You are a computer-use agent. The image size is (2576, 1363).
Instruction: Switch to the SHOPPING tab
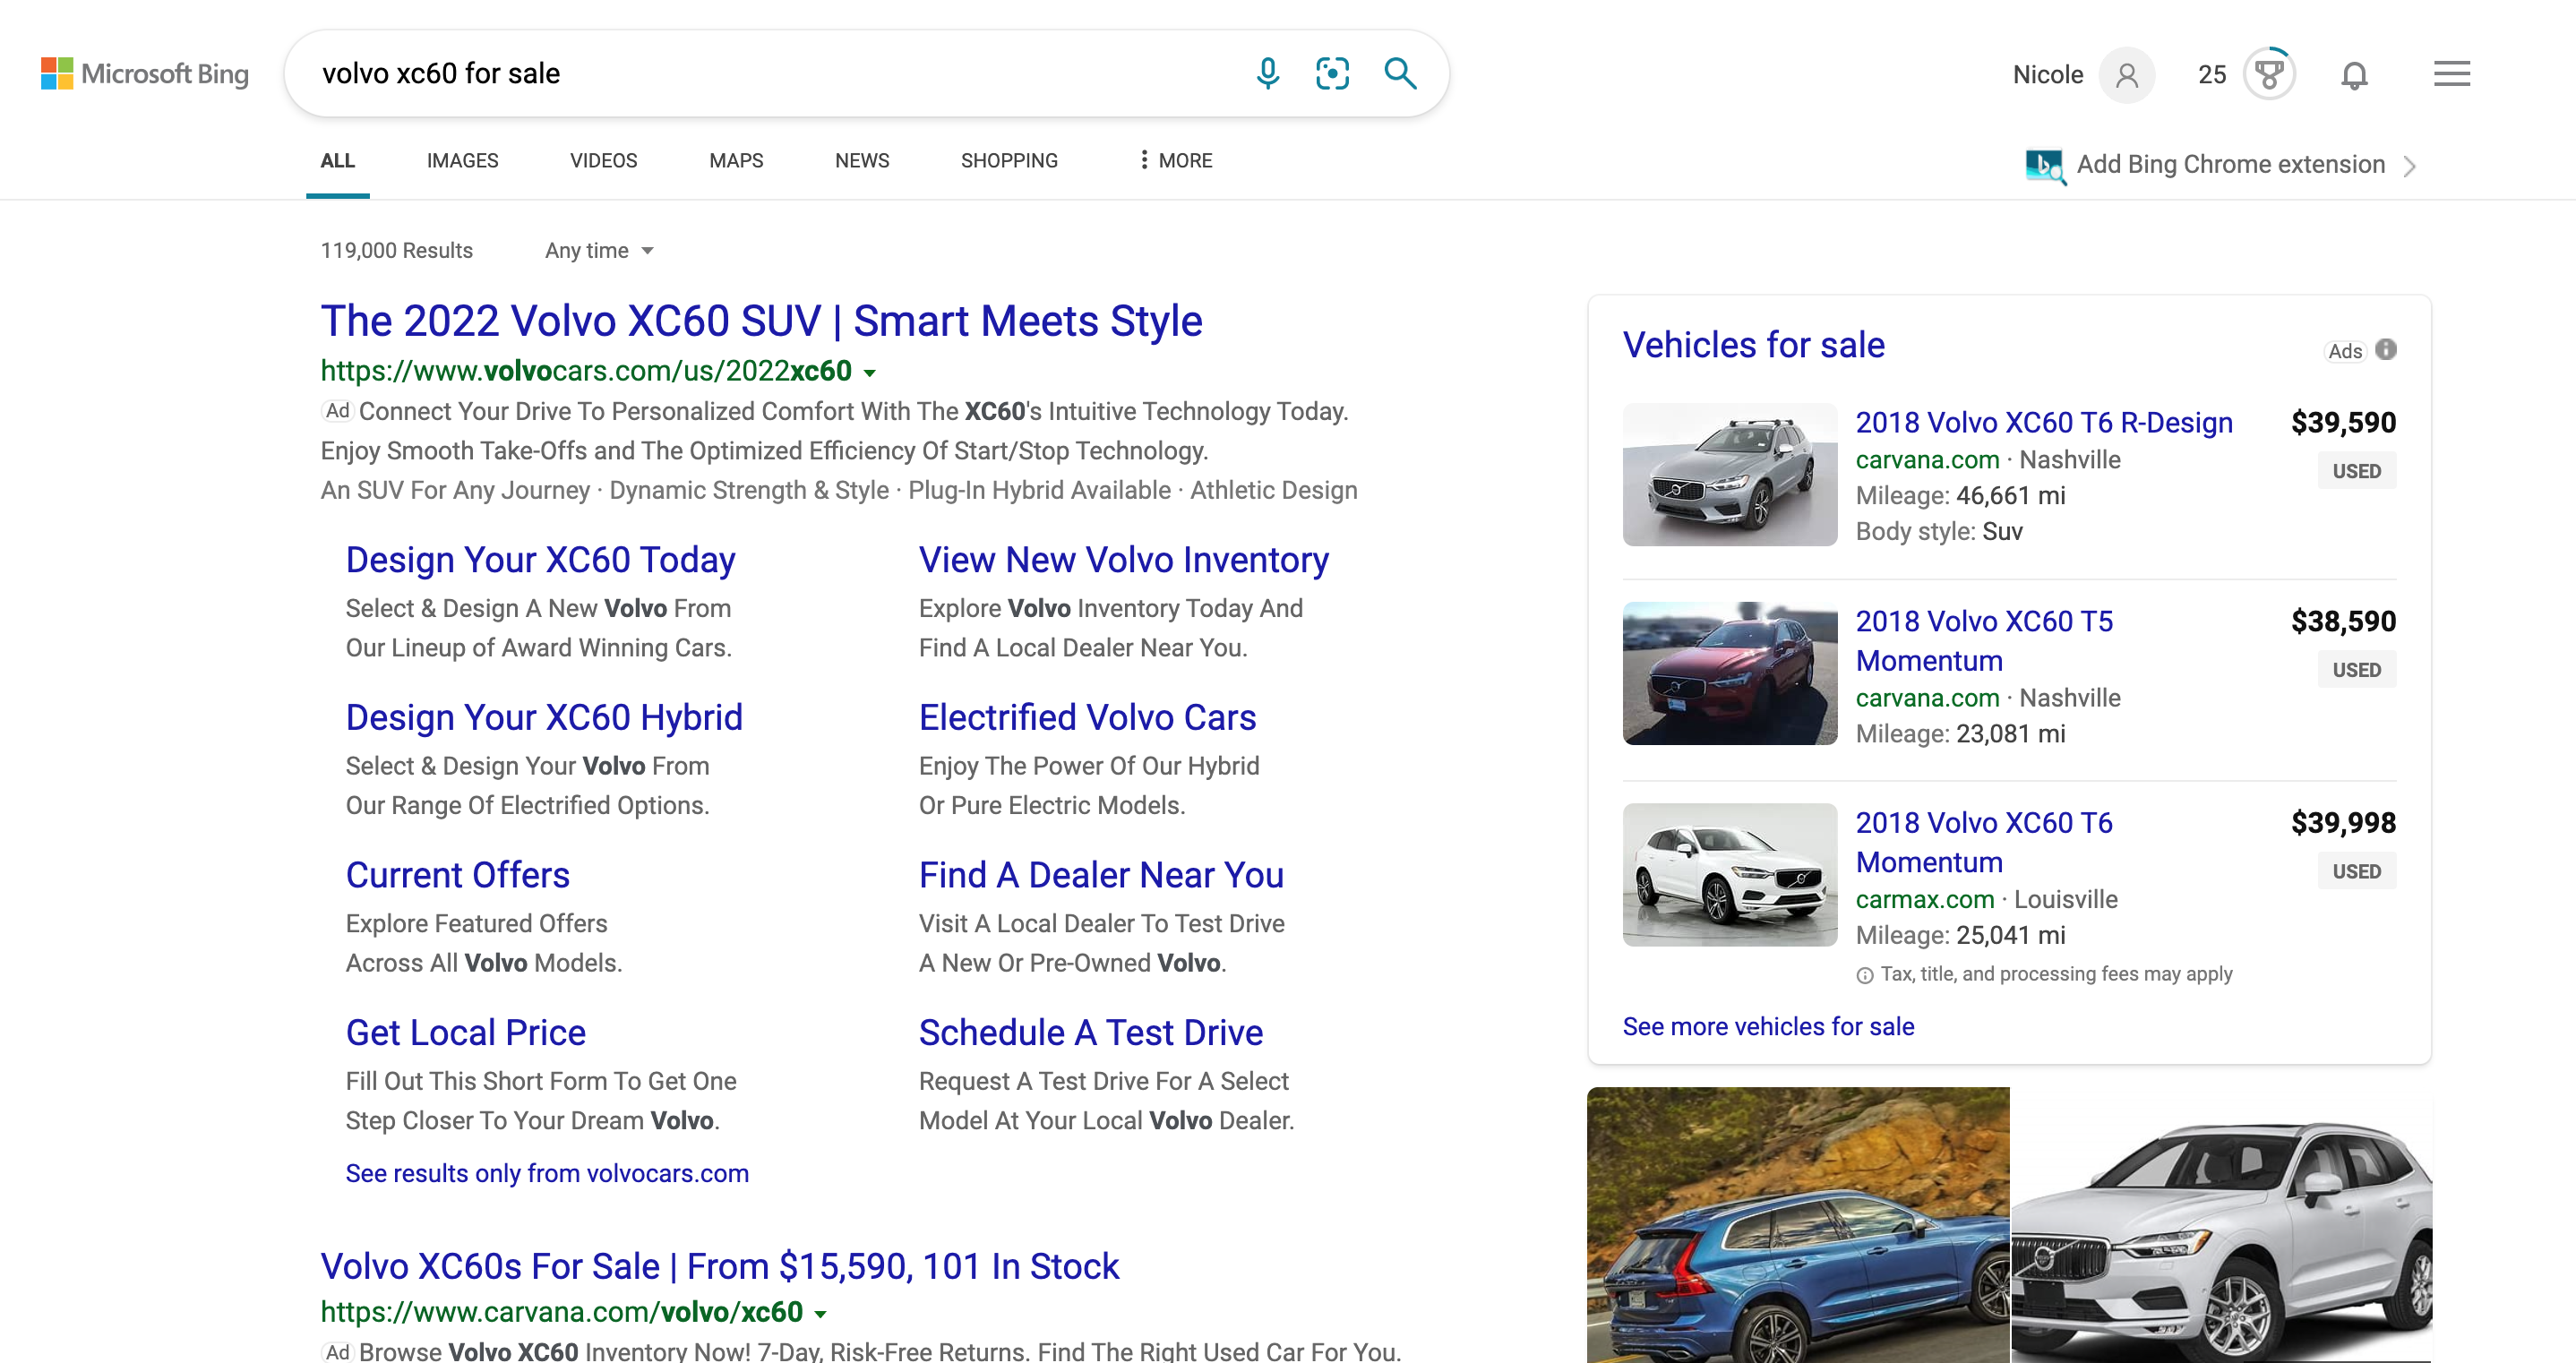[x=1009, y=160]
